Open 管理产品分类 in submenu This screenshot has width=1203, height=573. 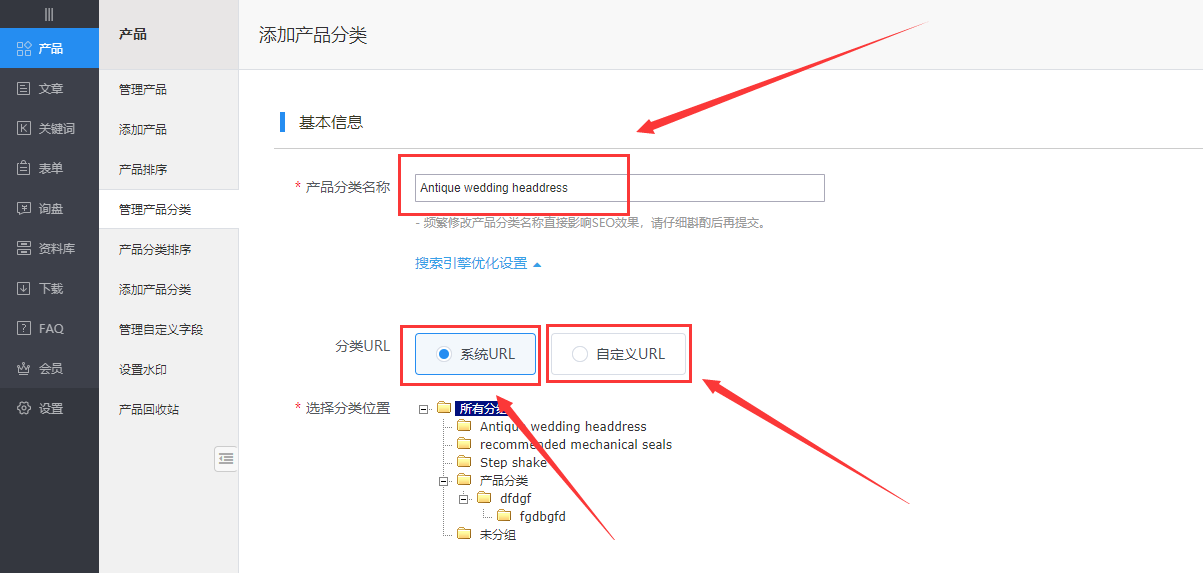tap(155, 210)
